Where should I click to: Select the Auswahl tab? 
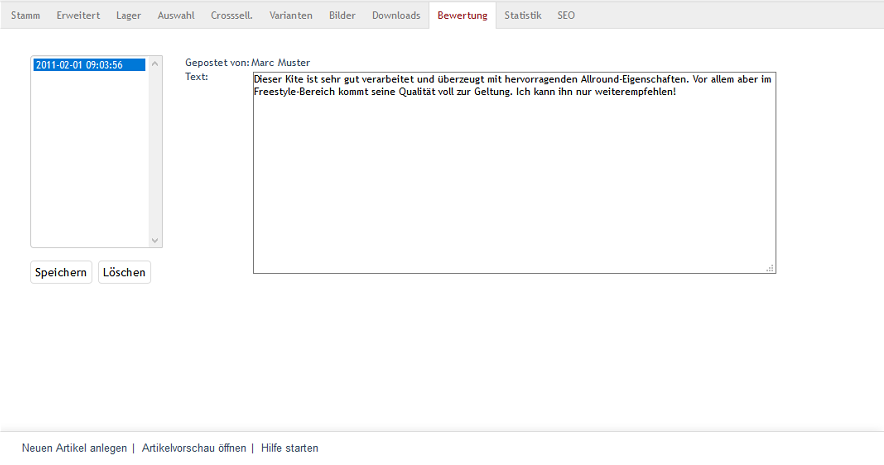pyautogui.click(x=176, y=15)
